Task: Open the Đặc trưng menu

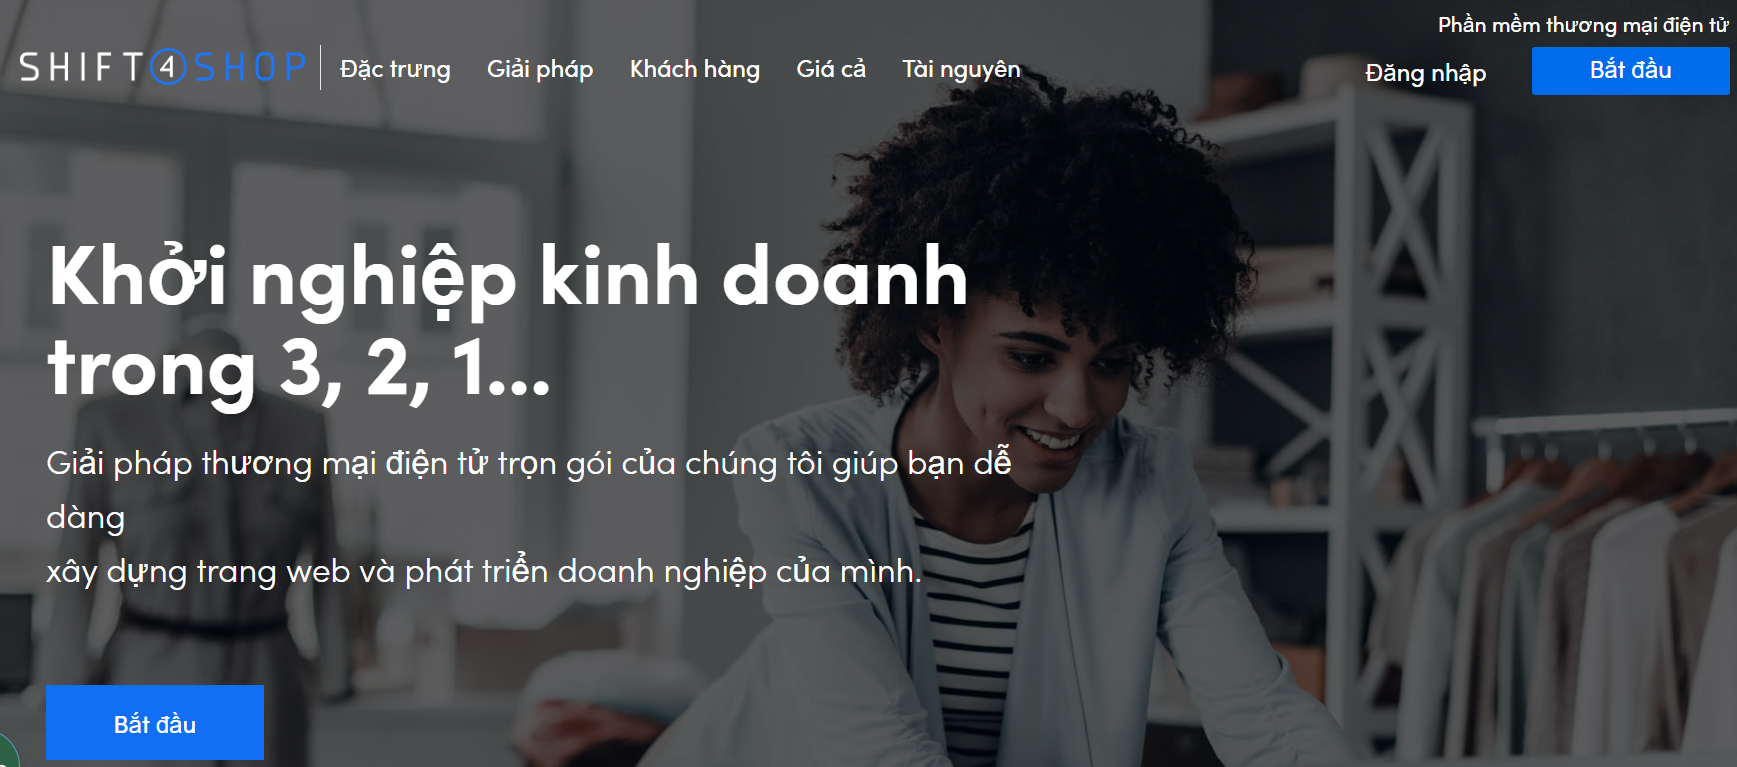Action: (x=395, y=69)
